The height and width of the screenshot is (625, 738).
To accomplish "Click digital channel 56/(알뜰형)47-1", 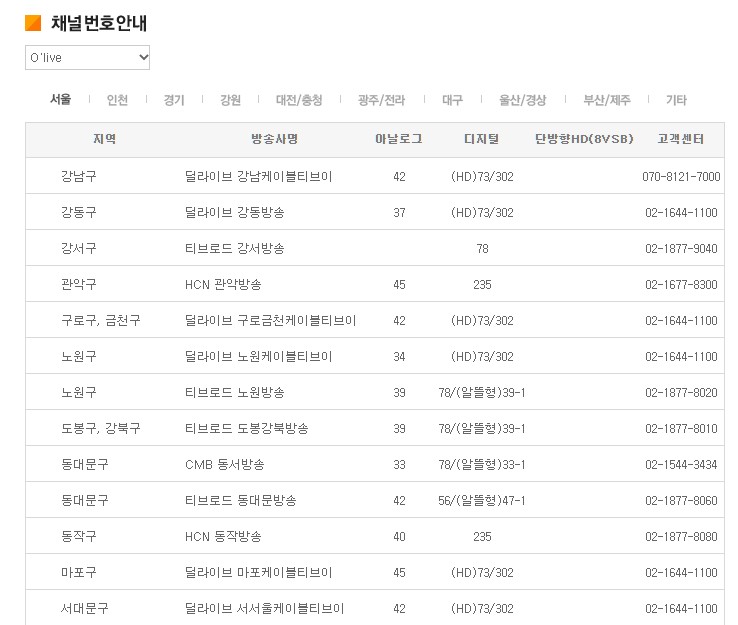I will tap(482, 500).
